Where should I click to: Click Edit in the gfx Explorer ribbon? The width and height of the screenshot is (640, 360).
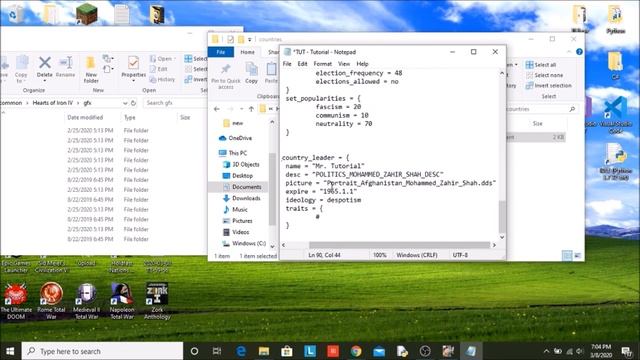159,69
